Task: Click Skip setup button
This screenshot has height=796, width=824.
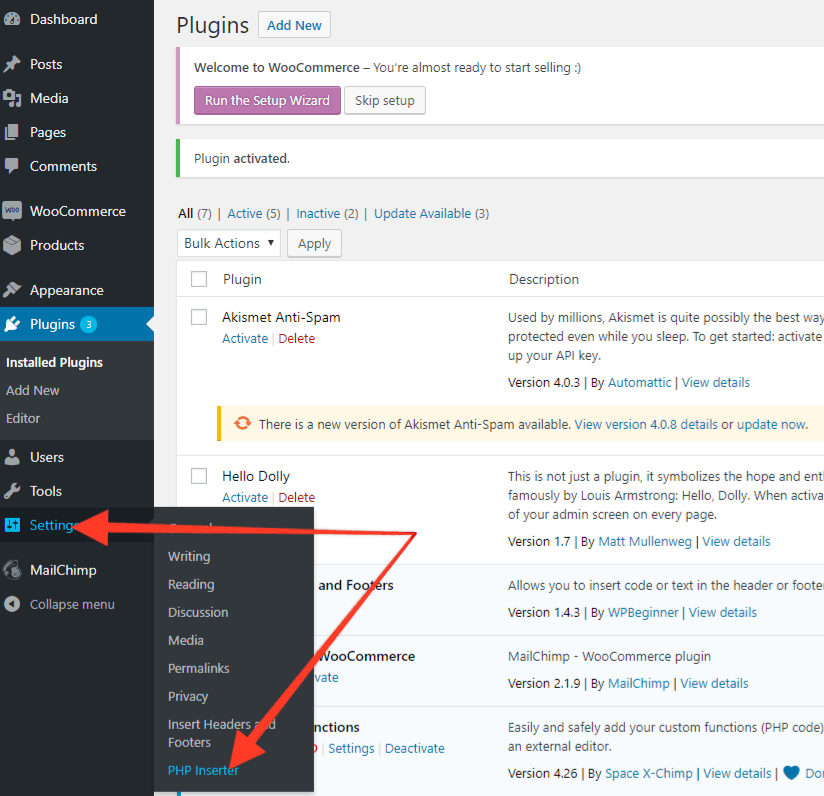Action: click(385, 100)
